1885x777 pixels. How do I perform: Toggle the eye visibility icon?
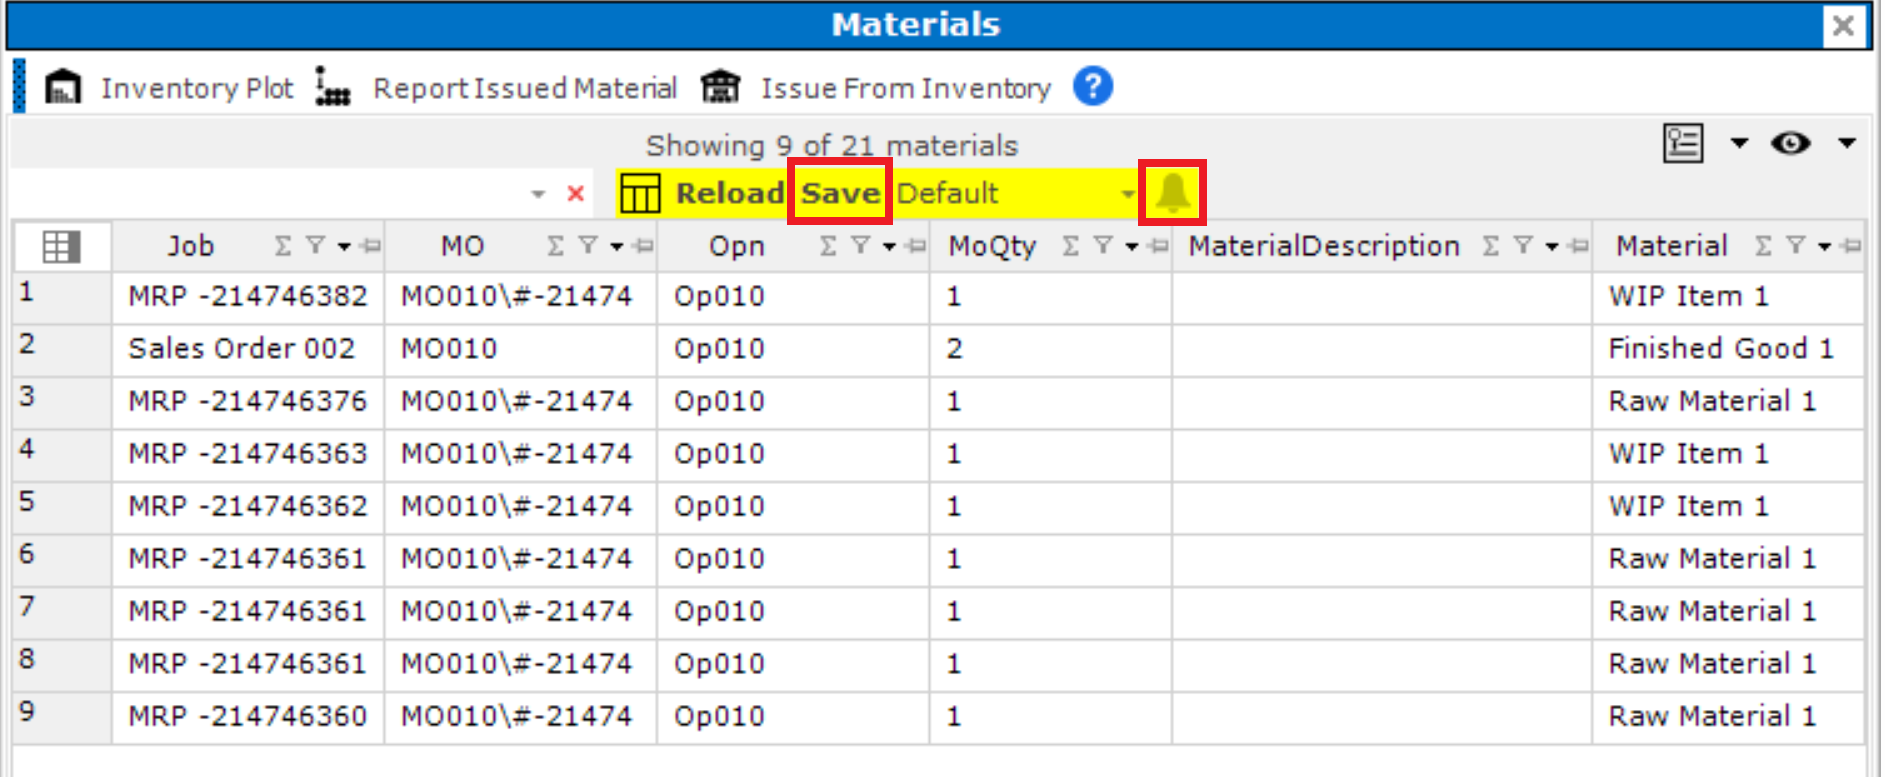click(1790, 143)
